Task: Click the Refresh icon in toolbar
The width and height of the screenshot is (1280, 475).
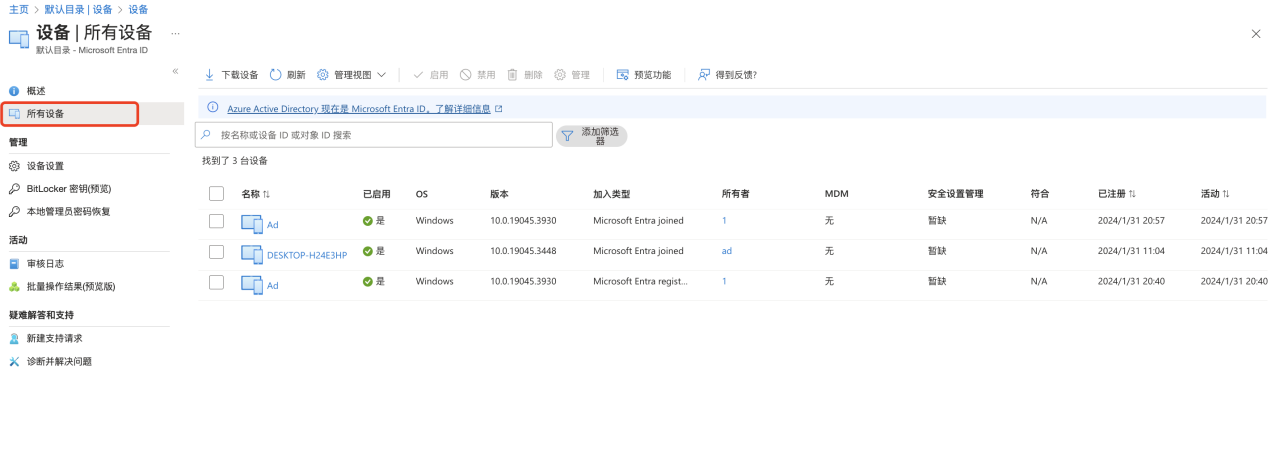Action: click(276, 75)
